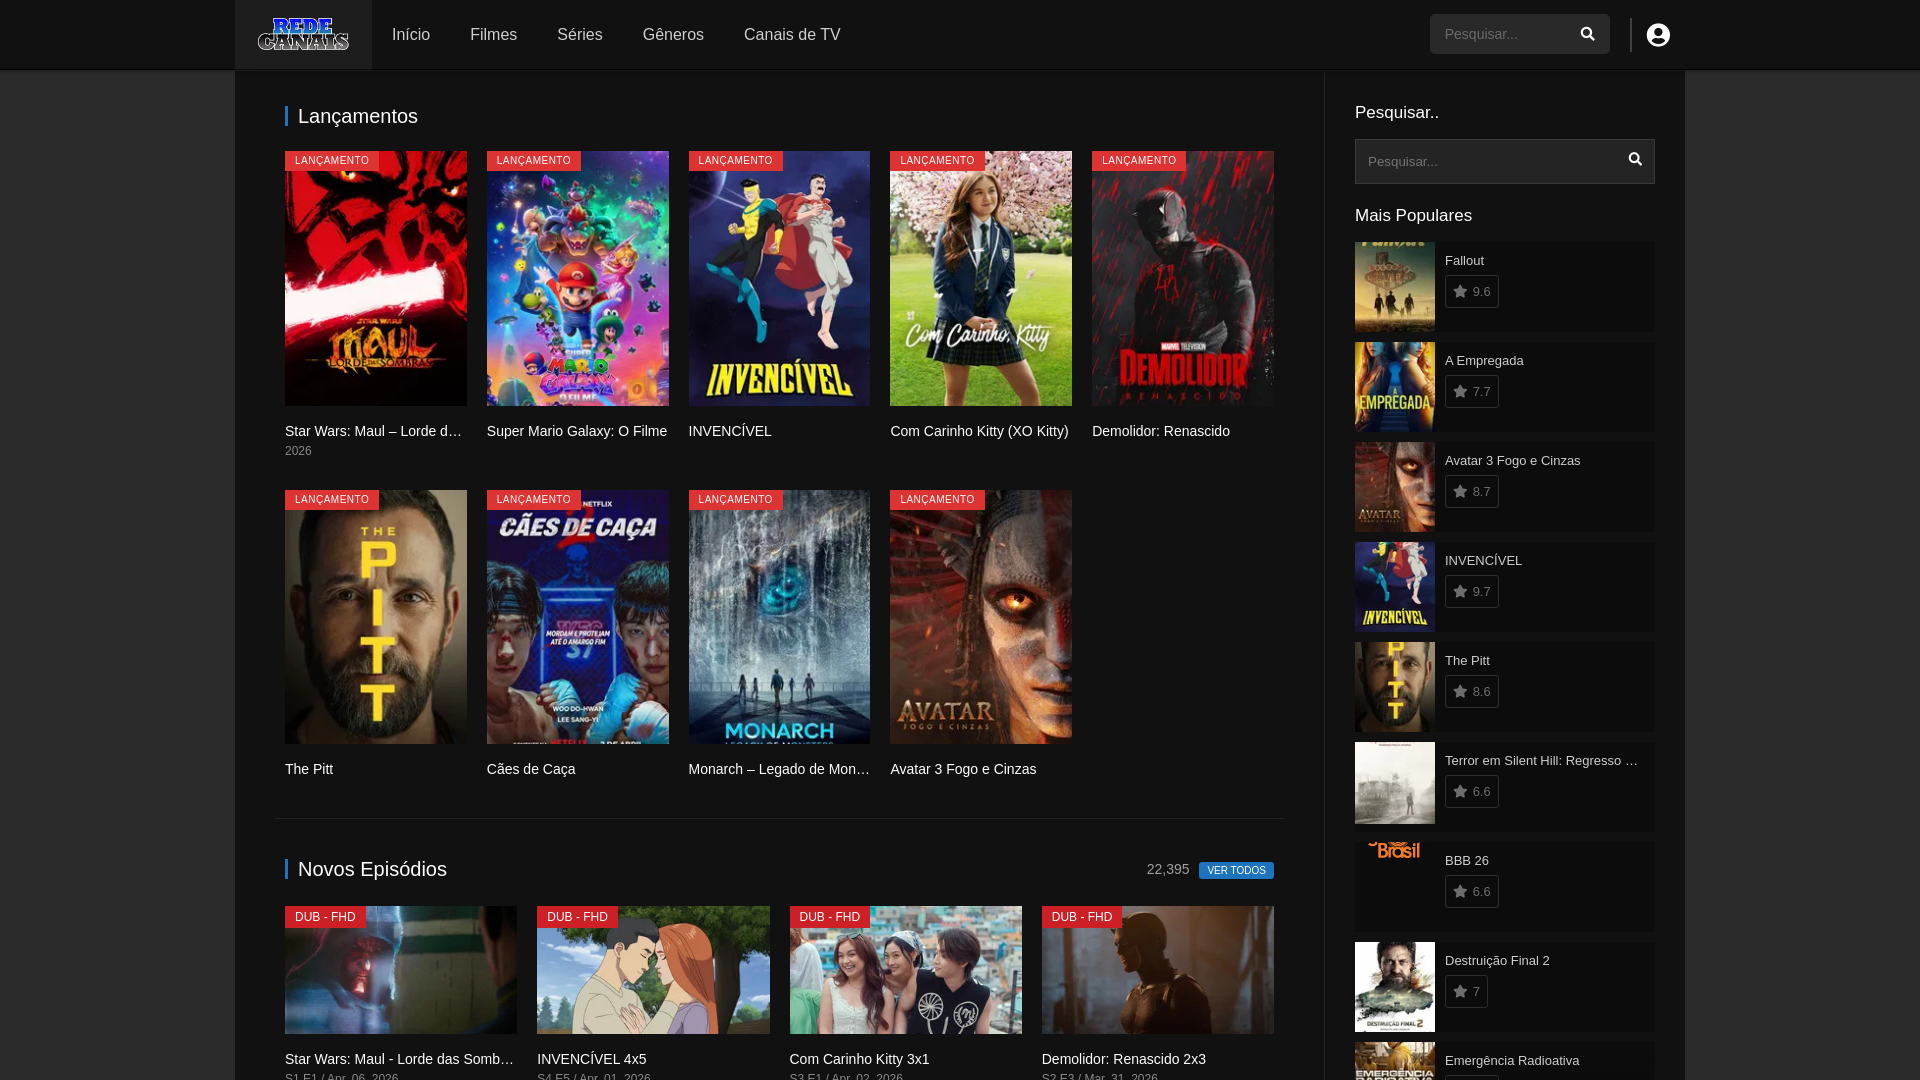Focus the top header search field
The width and height of the screenshot is (1920, 1080).
(1498, 34)
